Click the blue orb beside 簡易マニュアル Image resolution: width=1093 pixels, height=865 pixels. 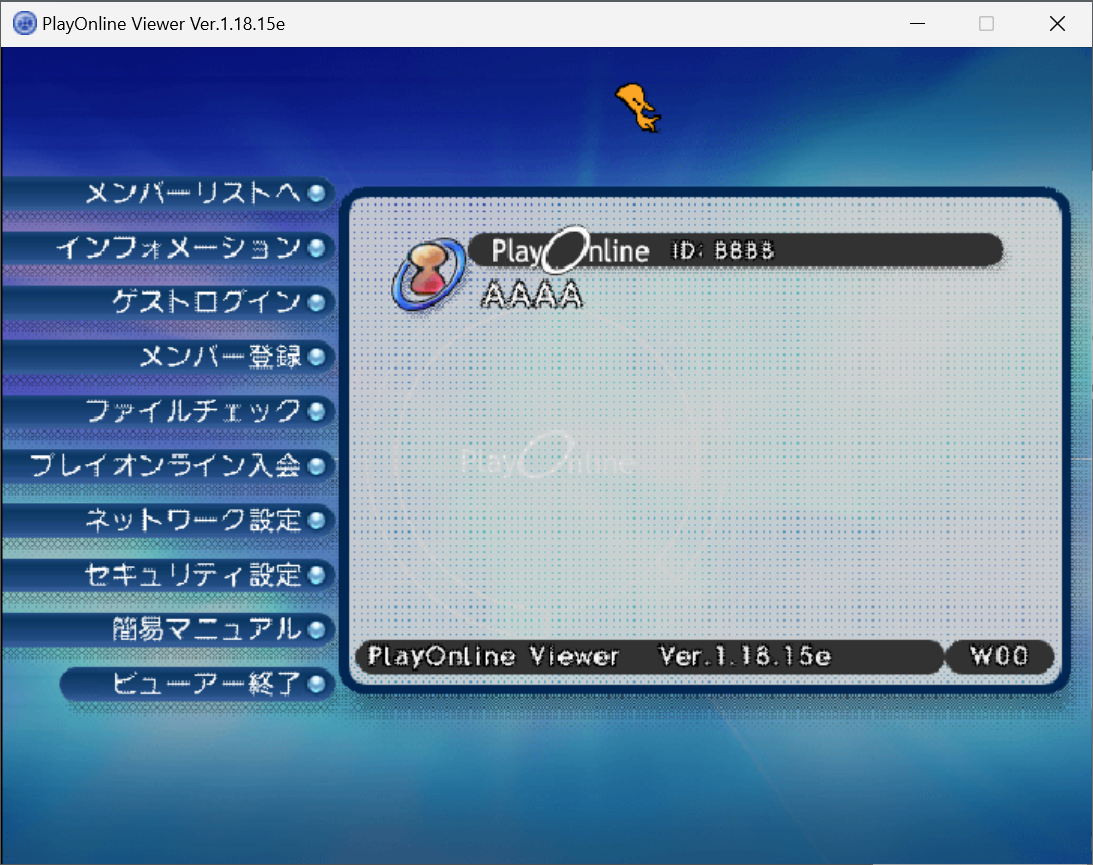point(317,629)
